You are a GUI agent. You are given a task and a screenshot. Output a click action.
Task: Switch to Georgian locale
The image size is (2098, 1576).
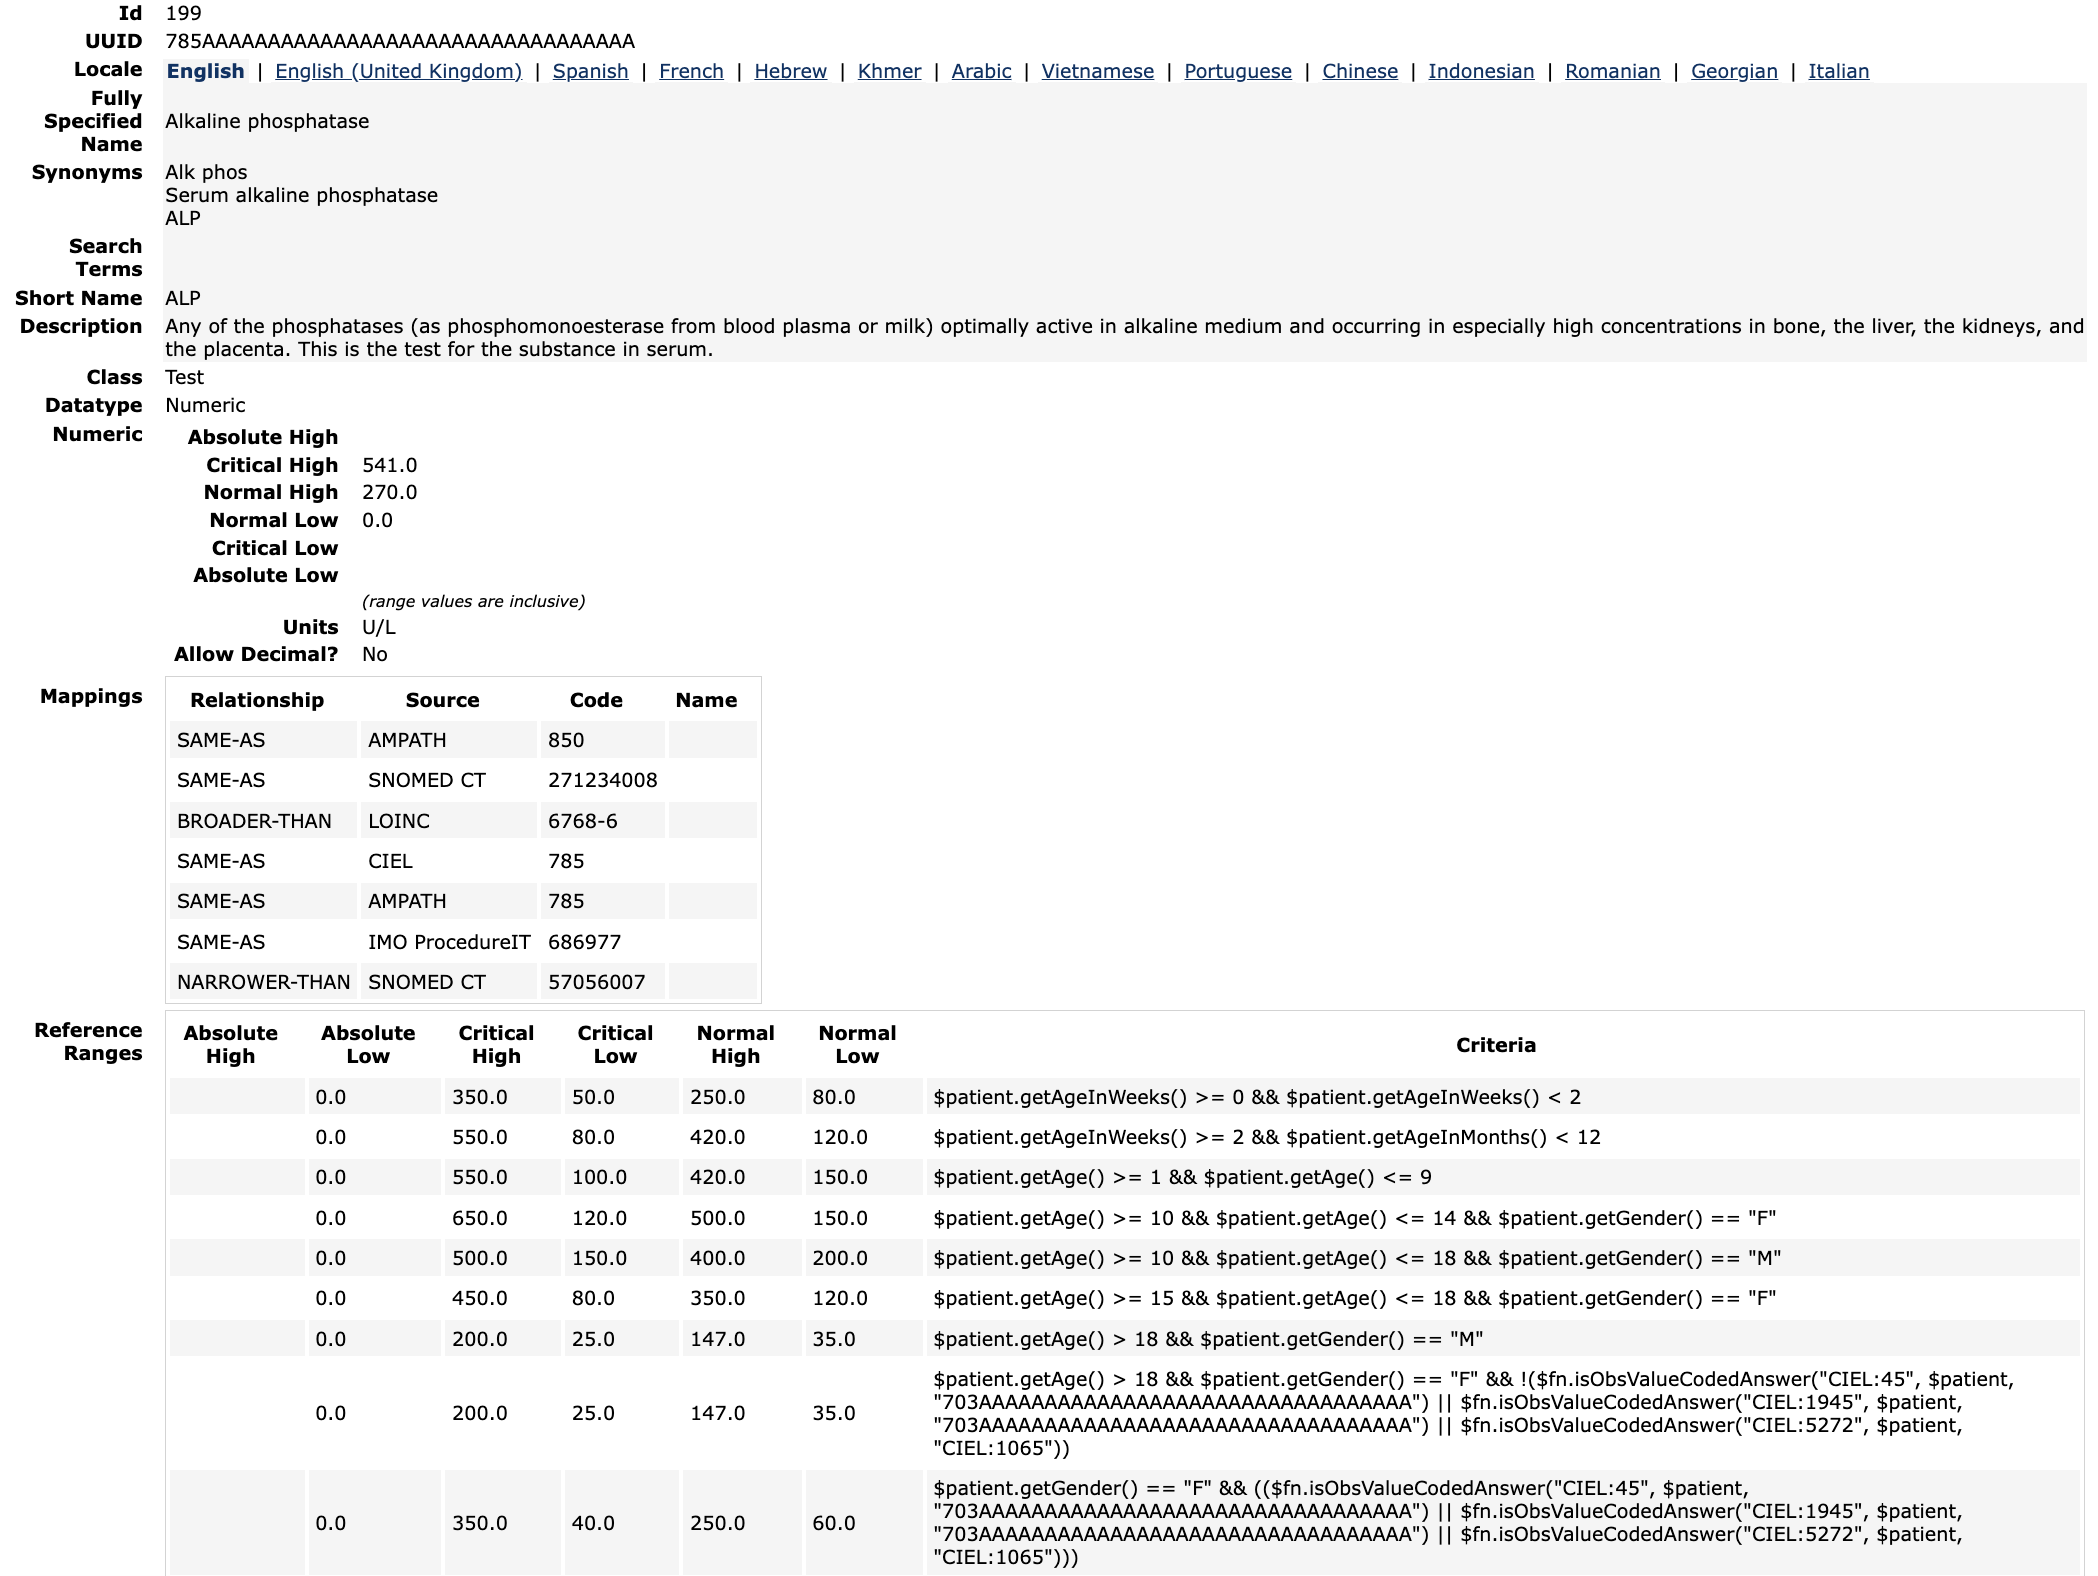(x=1733, y=71)
